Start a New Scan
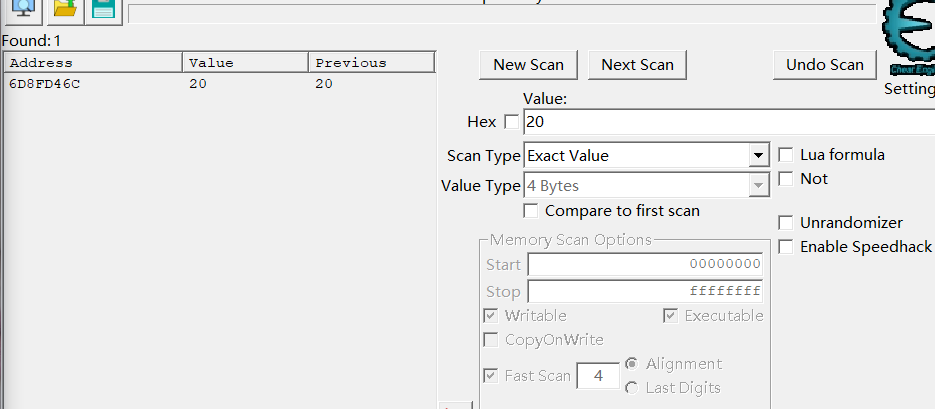935x409 pixels. tap(528, 65)
